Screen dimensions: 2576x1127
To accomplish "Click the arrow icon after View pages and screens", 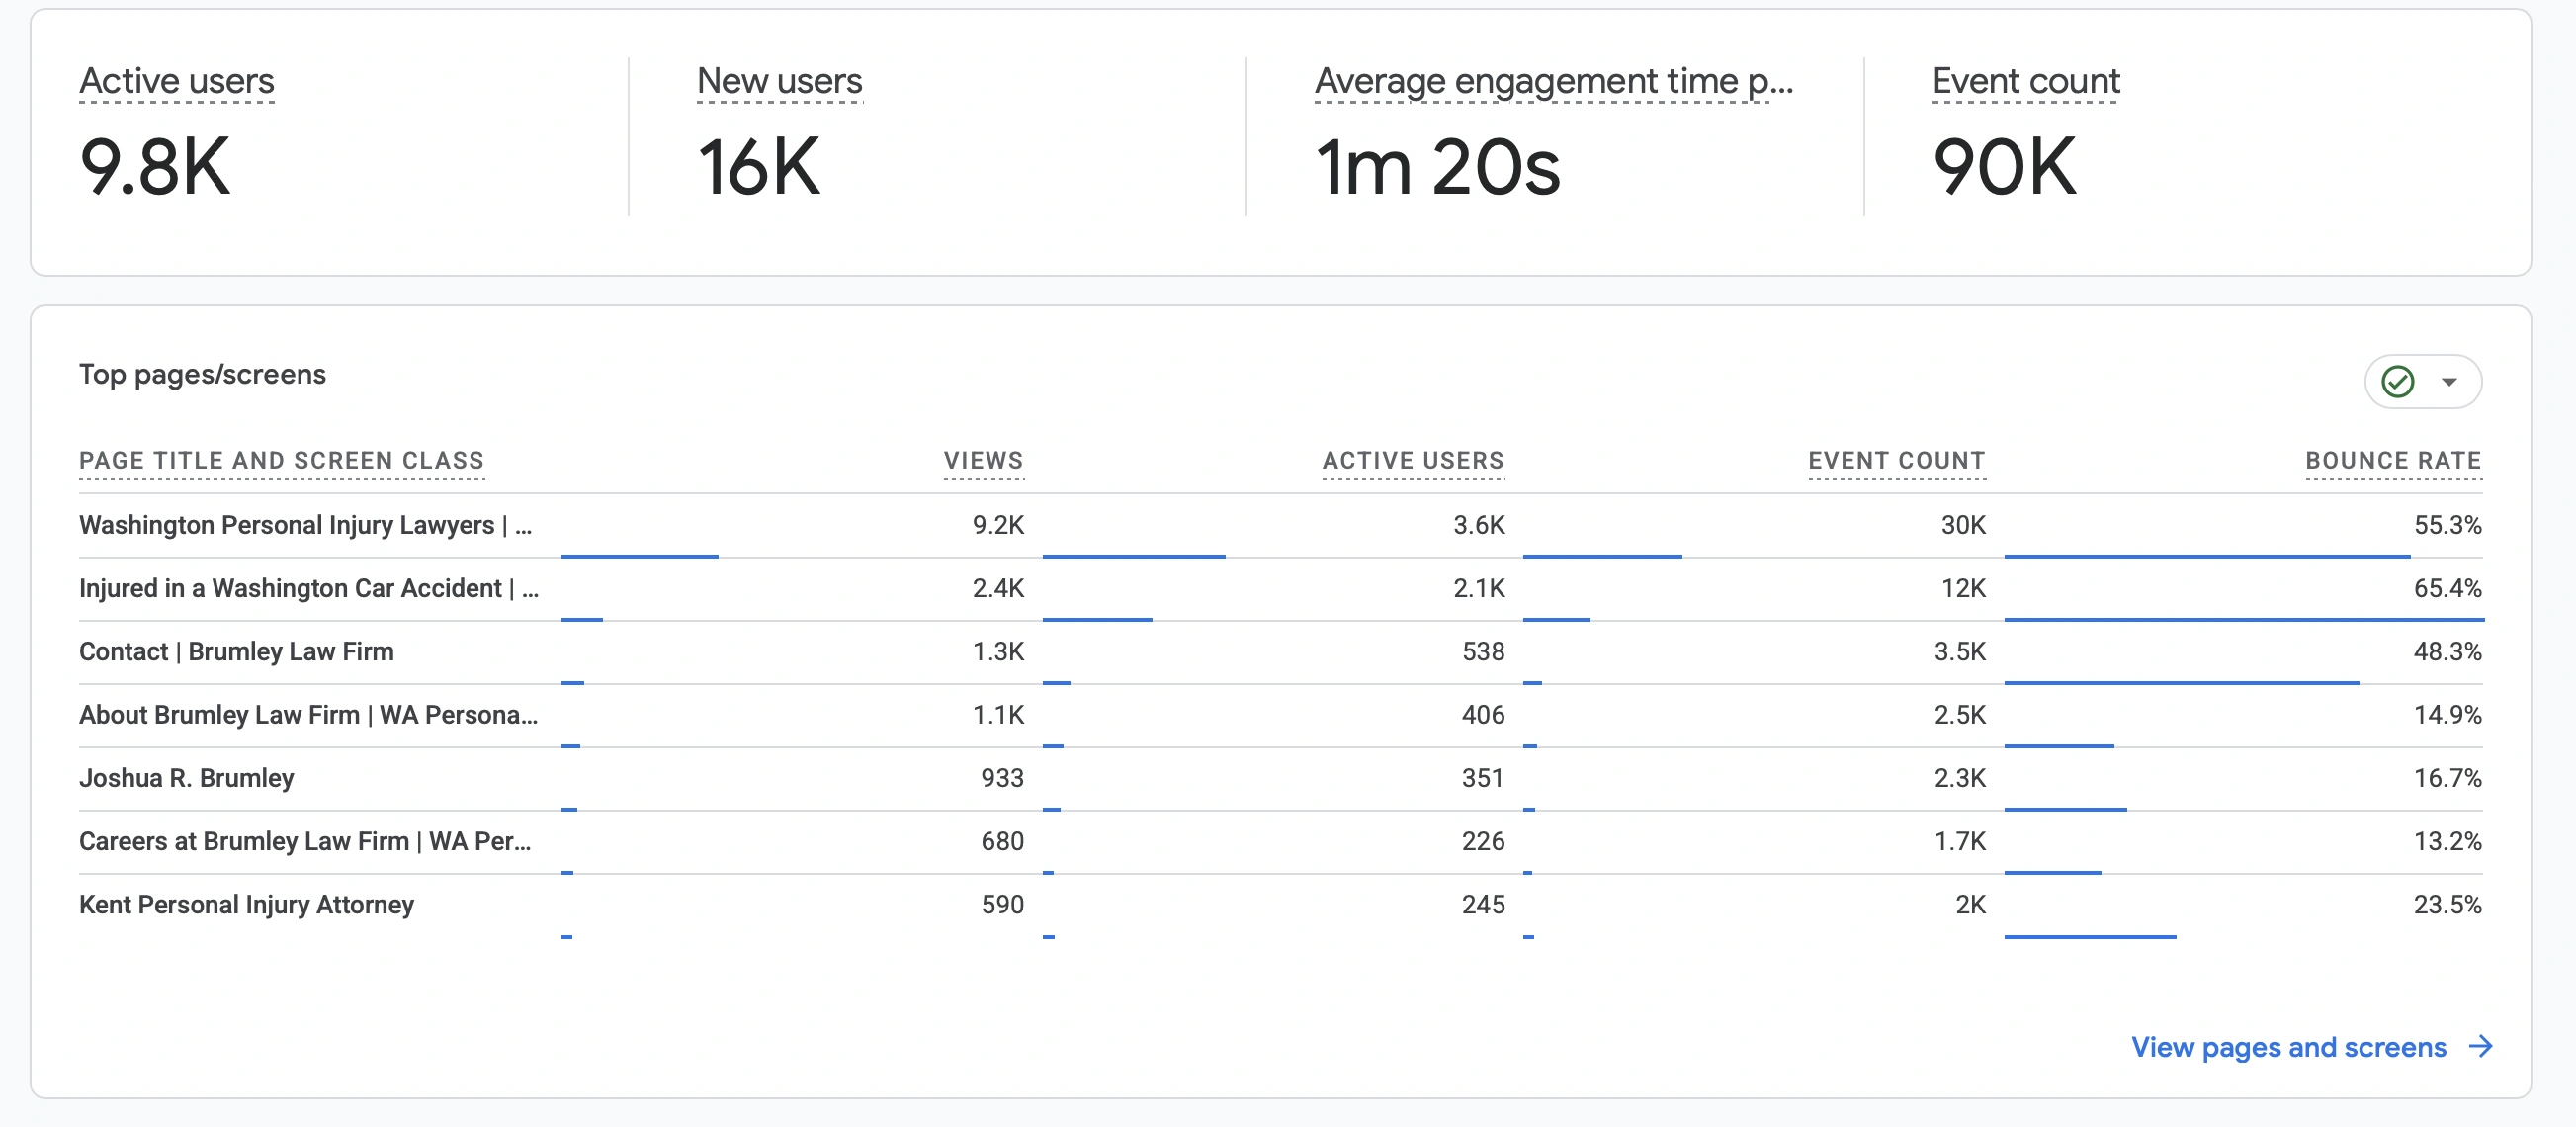I will pyautogui.click(x=2481, y=1046).
